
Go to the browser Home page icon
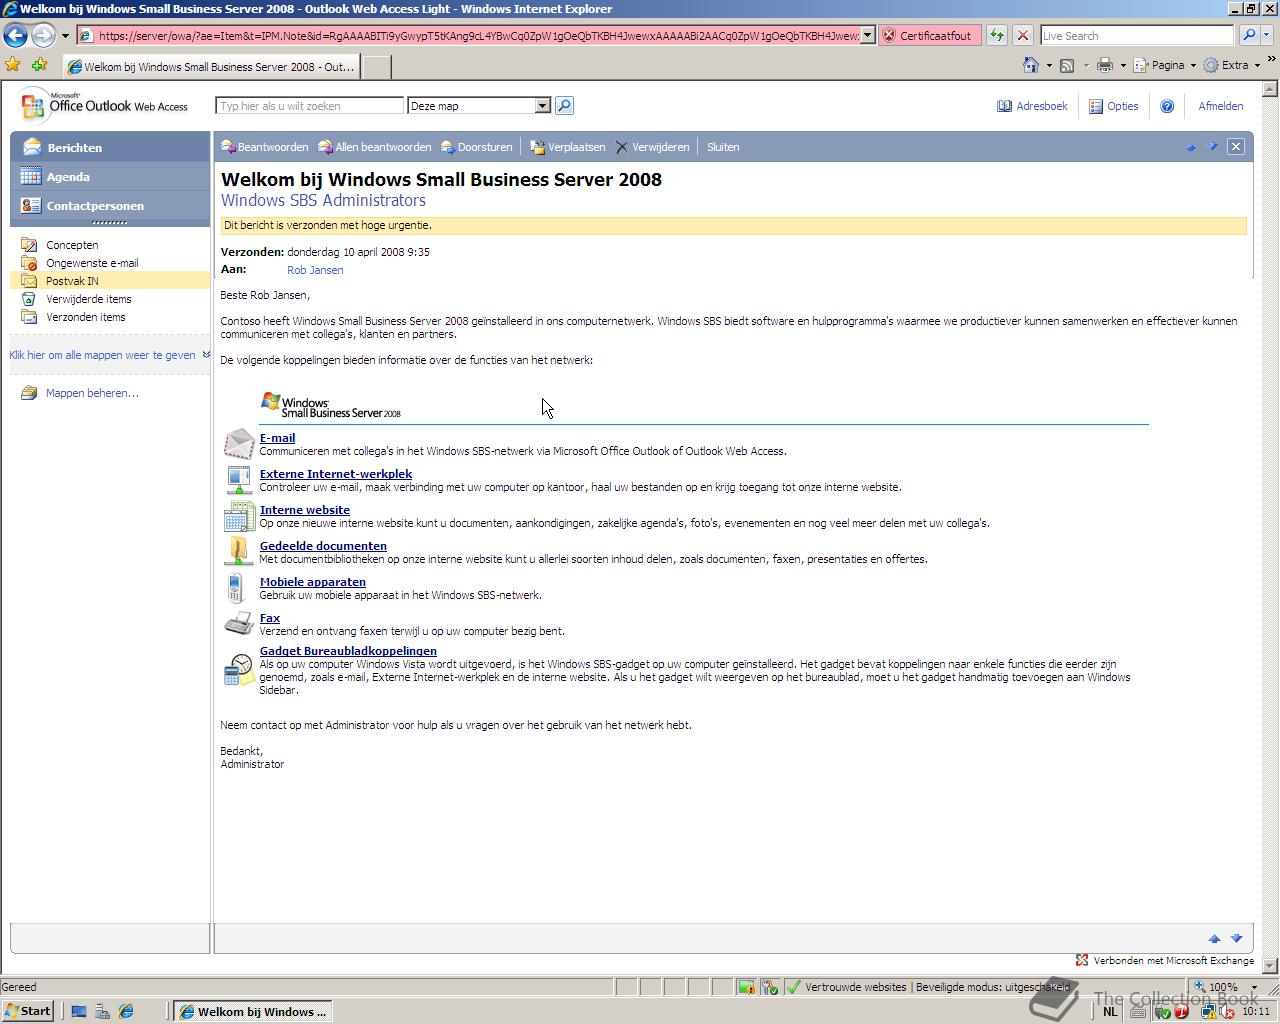pyautogui.click(x=1031, y=65)
